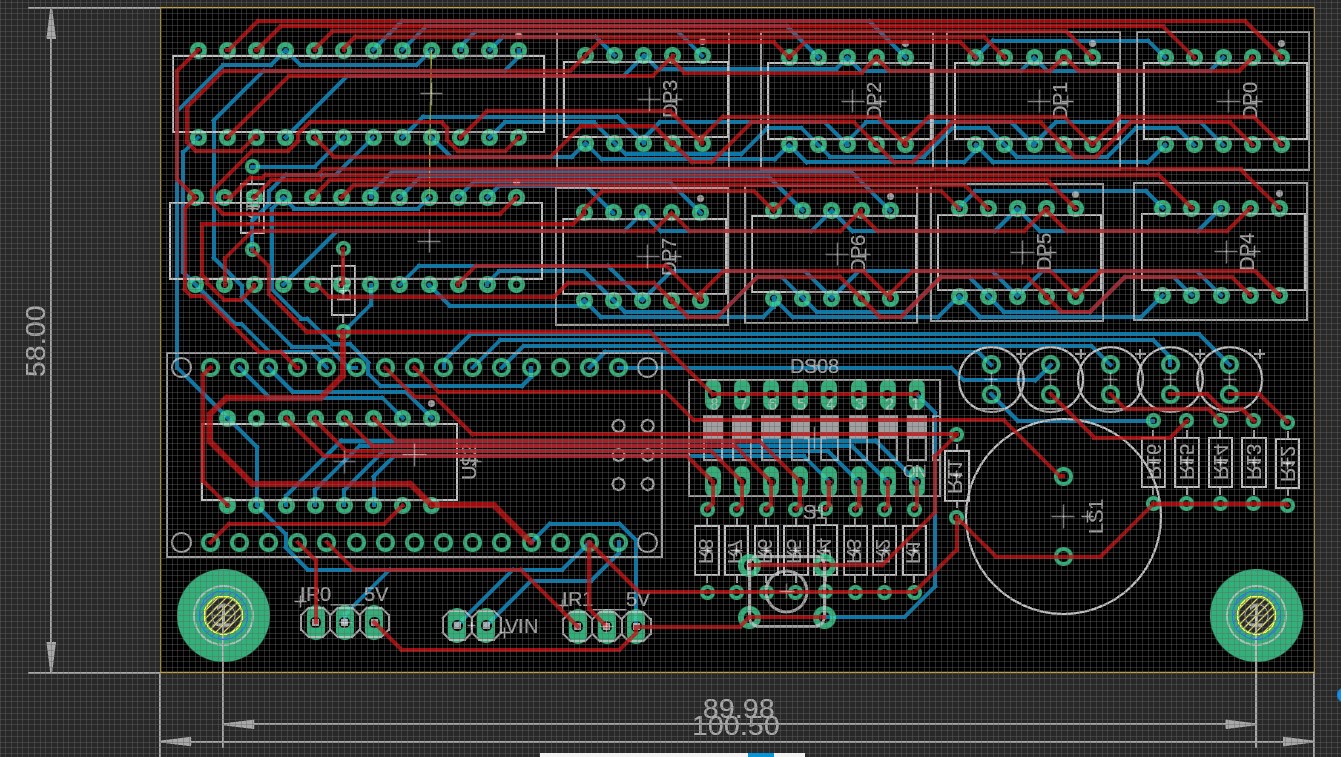This screenshot has width=1341, height=757.
Task: Click the left pad of the VIN connector
Action: [457, 626]
